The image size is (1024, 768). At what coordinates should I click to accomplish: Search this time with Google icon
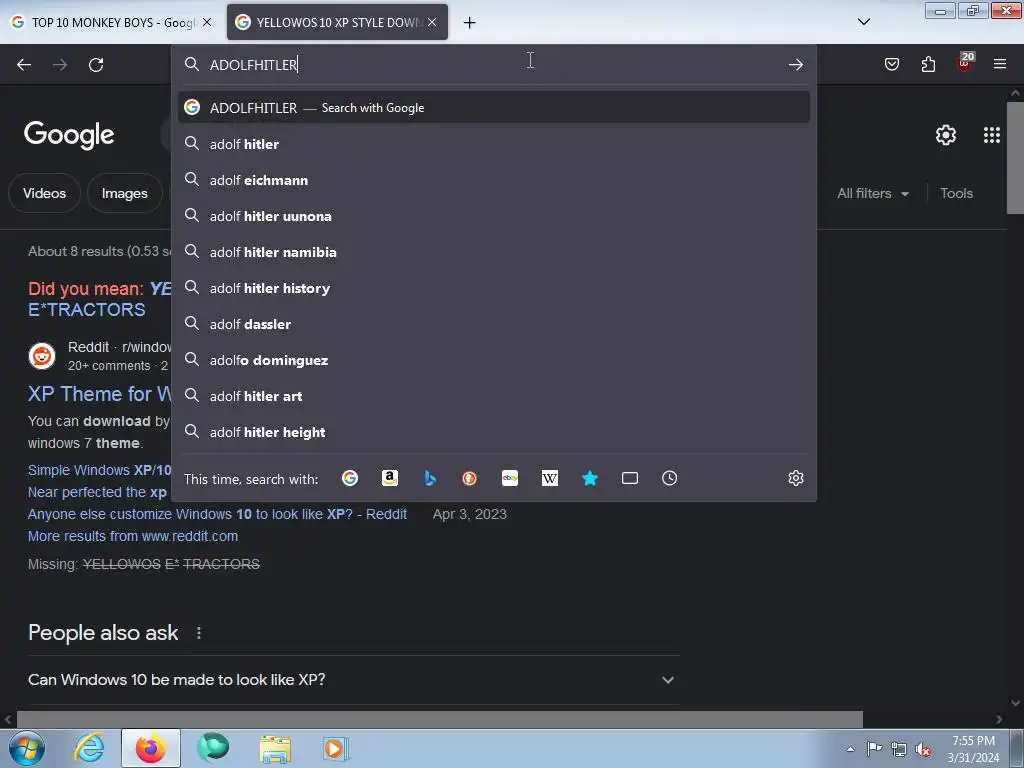point(350,478)
